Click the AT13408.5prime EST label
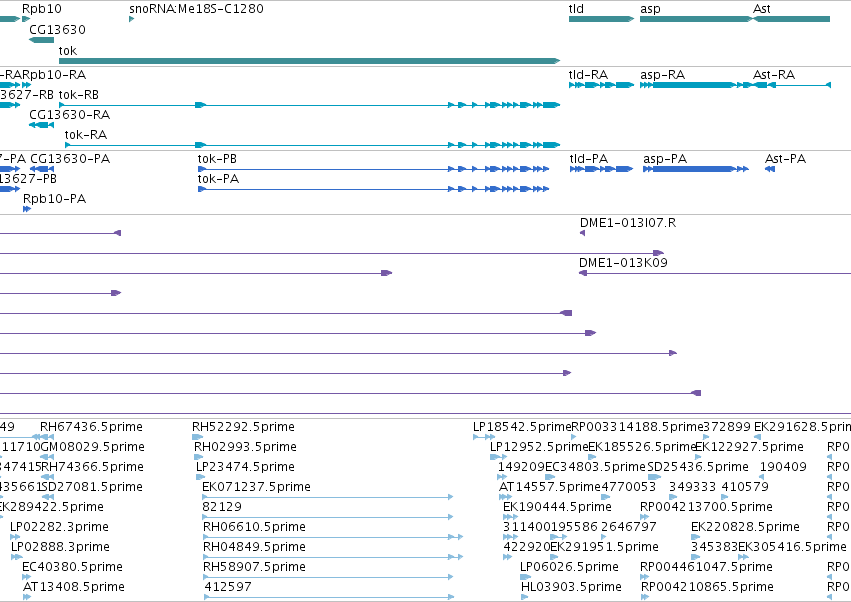This screenshot has width=851, height=602. [x=74, y=587]
